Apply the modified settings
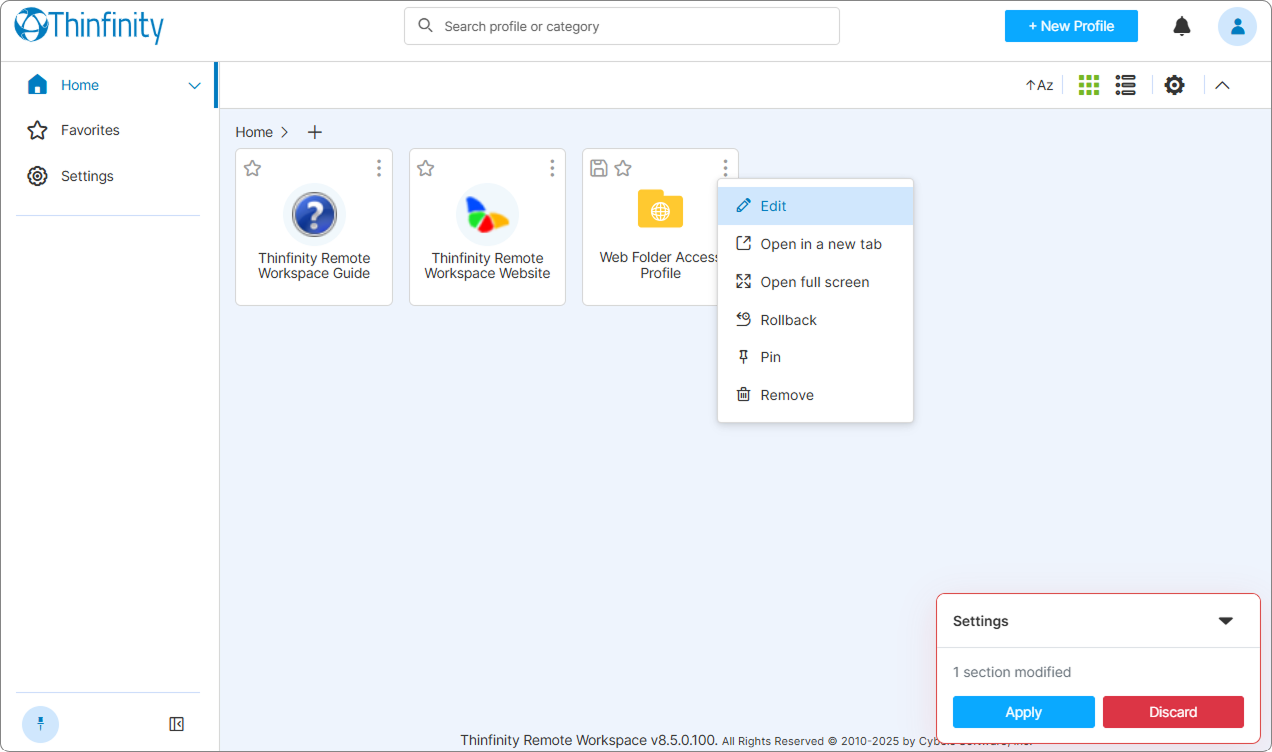This screenshot has width=1272, height=752. click(x=1023, y=712)
